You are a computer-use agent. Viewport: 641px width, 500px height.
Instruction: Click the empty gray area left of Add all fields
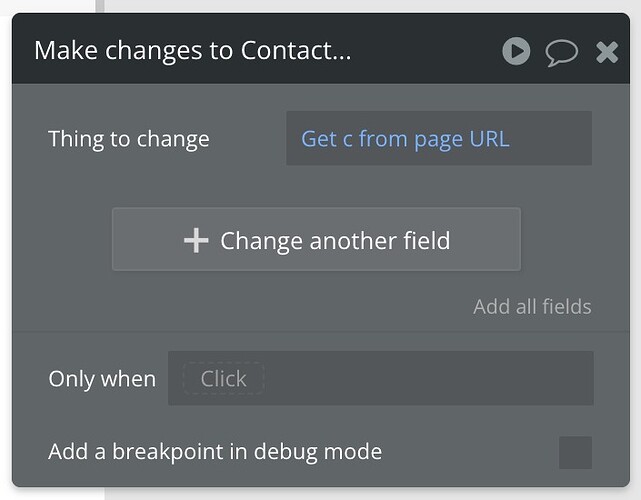[241, 307]
